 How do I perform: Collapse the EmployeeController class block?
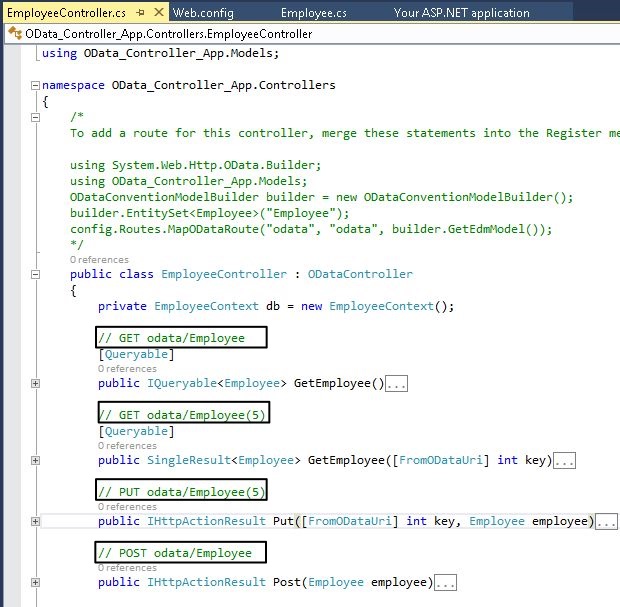pos(36,274)
